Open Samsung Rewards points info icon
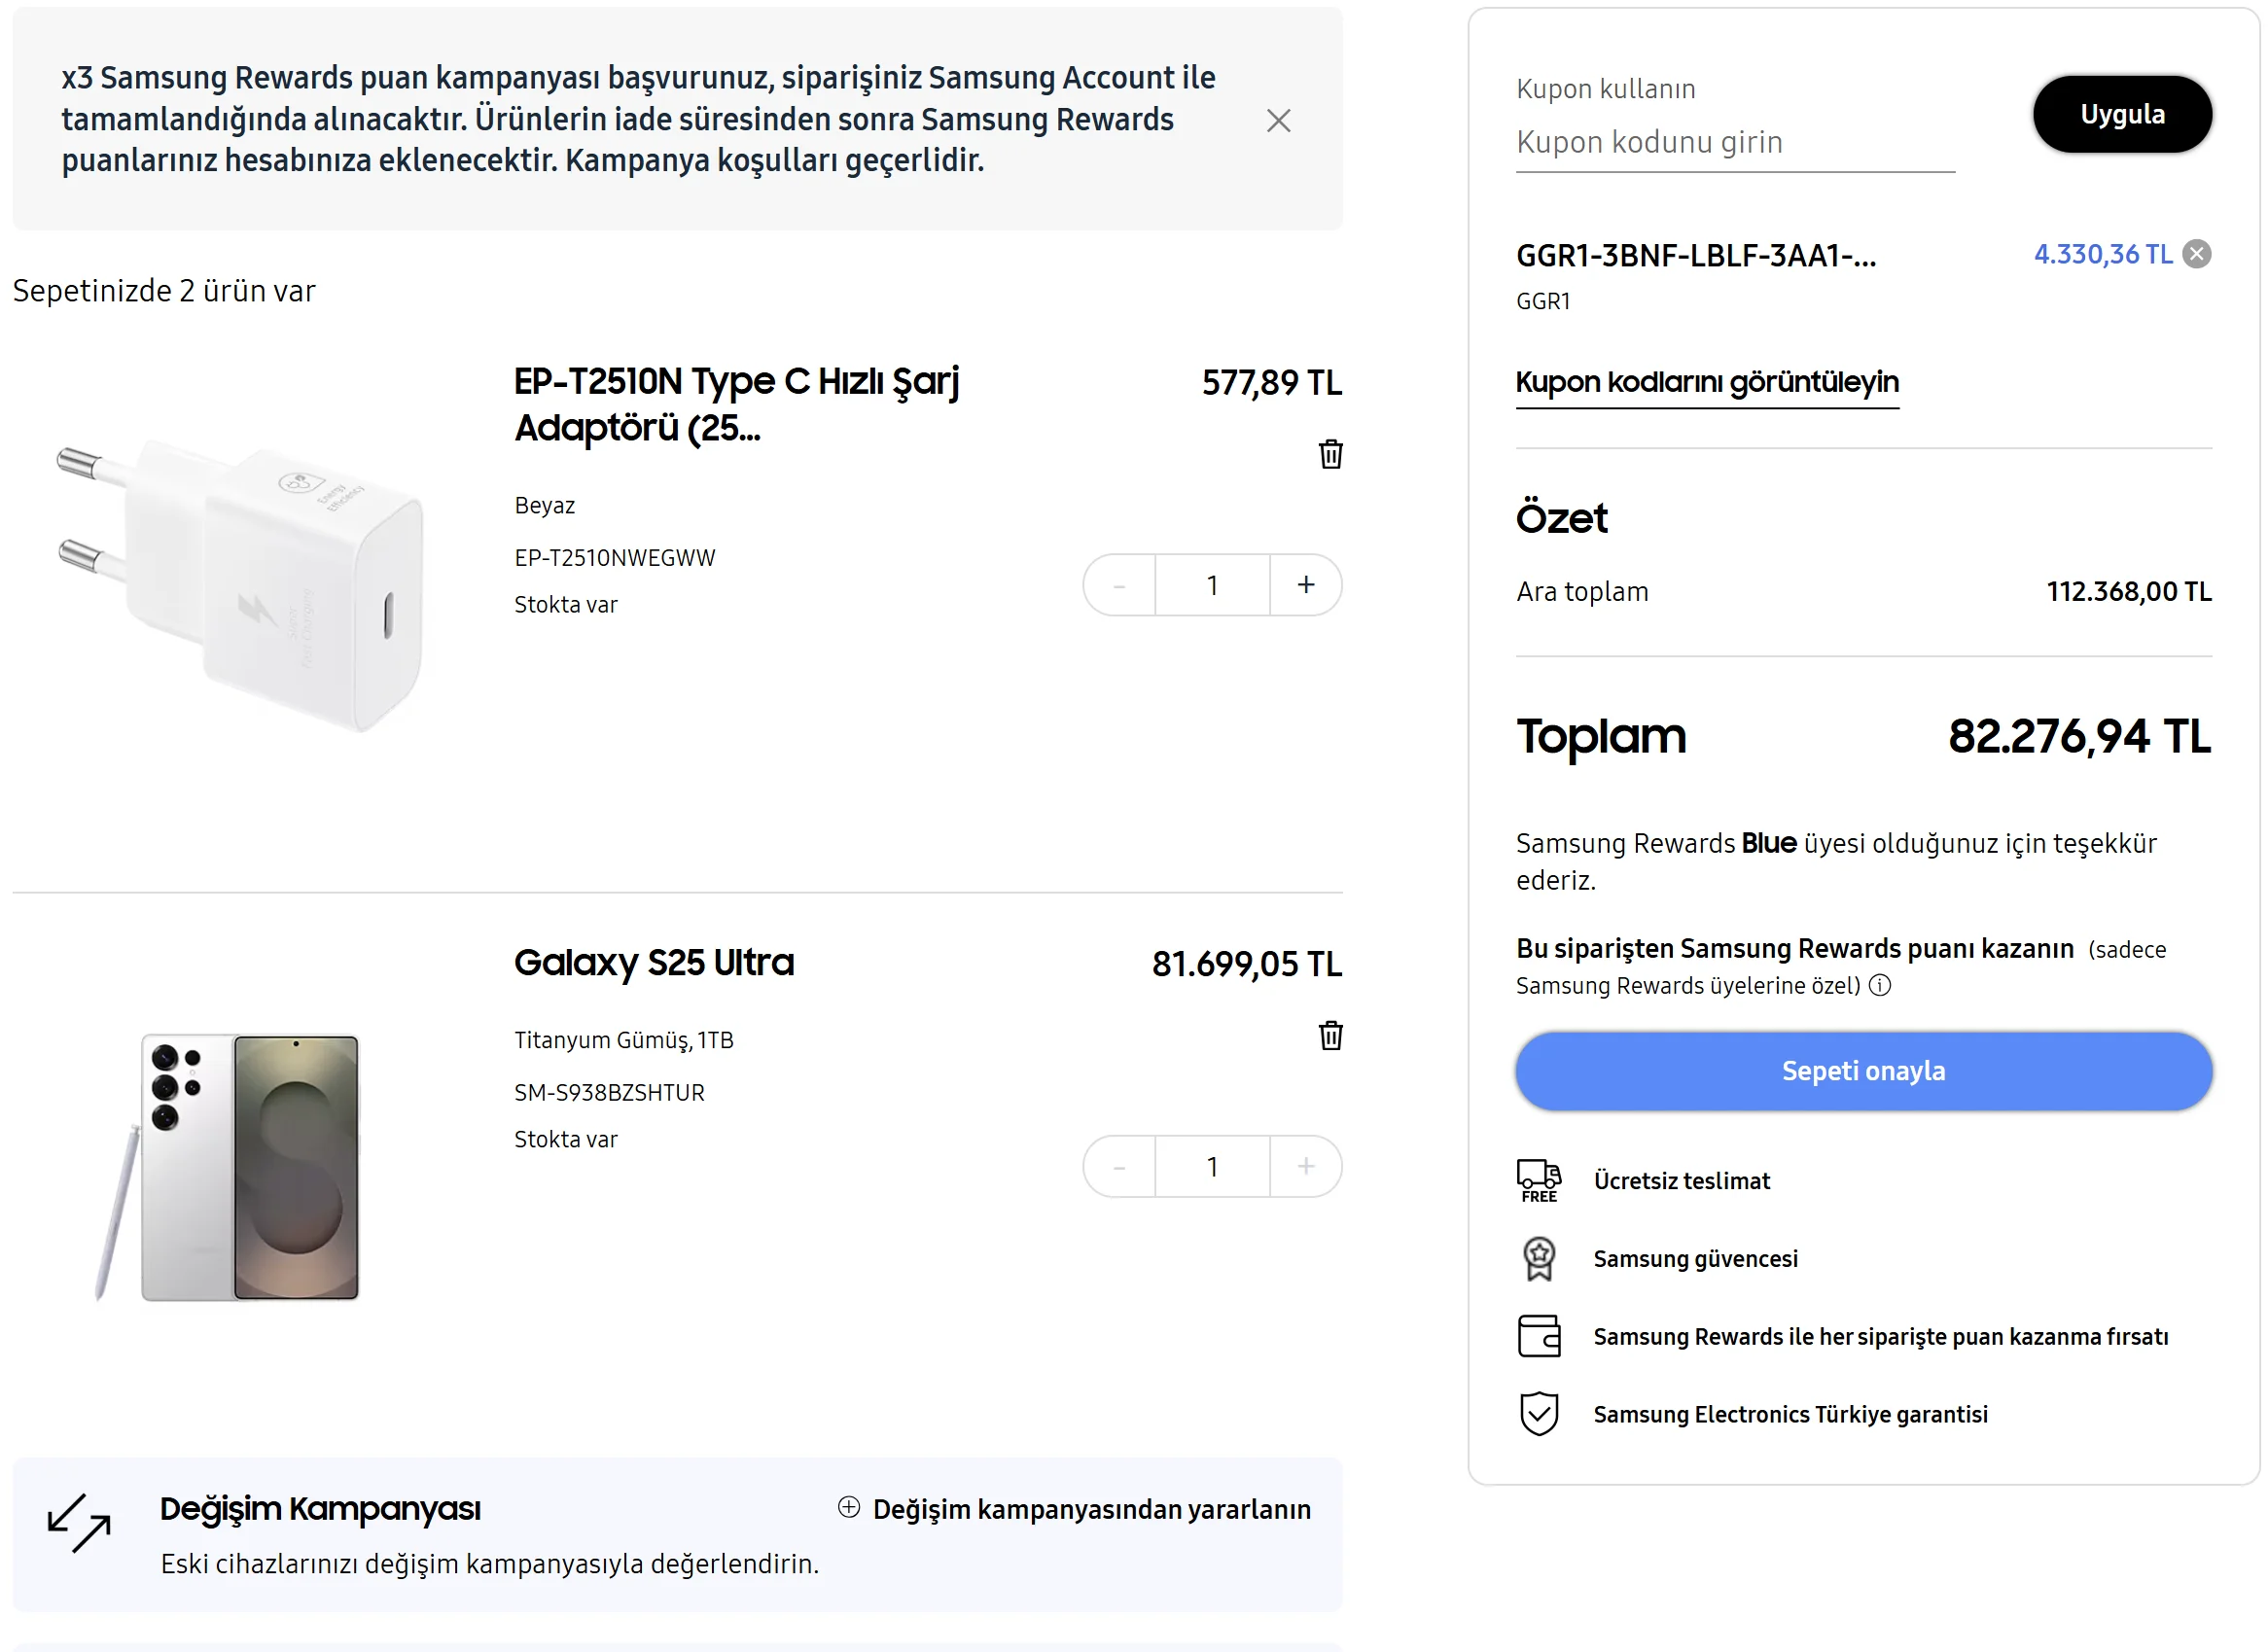This screenshot has height=1652, width=2268. (x=1880, y=986)
